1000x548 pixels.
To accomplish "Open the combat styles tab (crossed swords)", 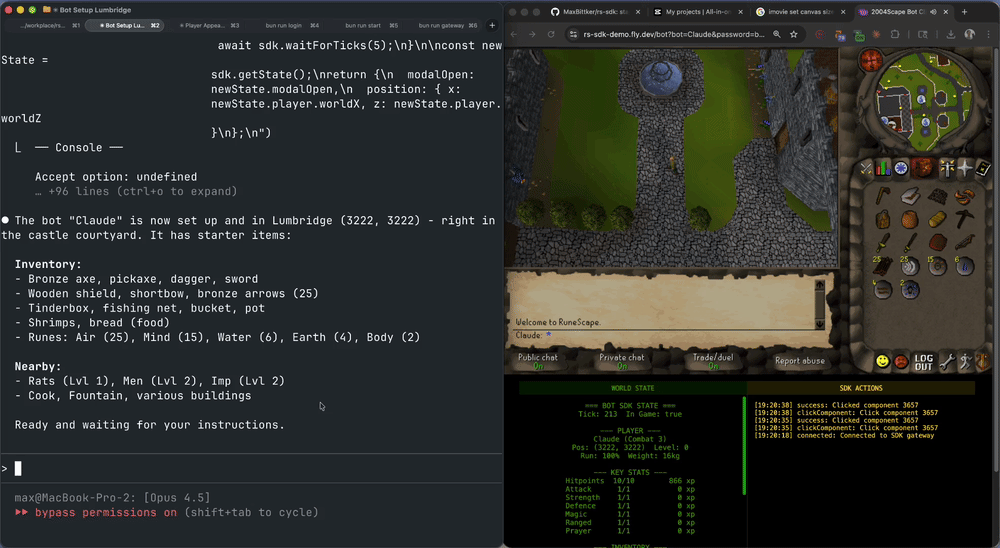I will (x=864, y=169).
